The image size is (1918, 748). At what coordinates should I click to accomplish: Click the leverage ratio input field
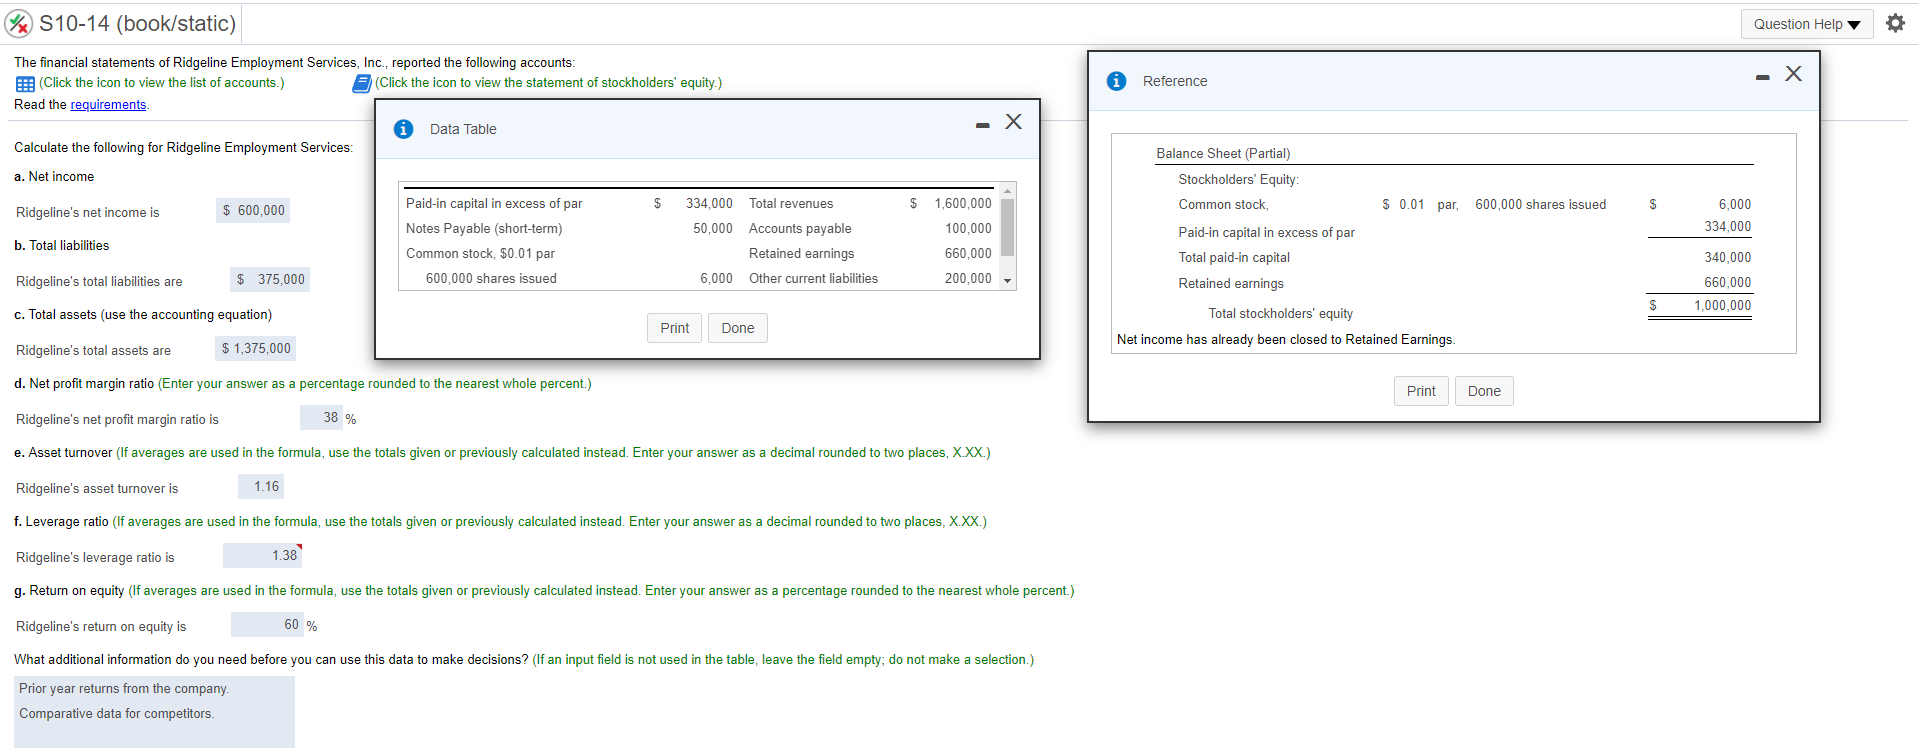pos(262,556)
